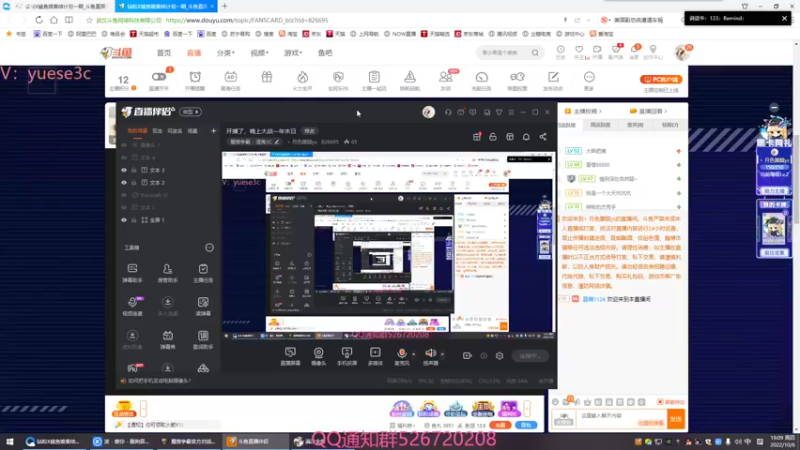Open the Windows Start button
The height and width of the screenshot is (450, 800).
[x=9, y=441]
